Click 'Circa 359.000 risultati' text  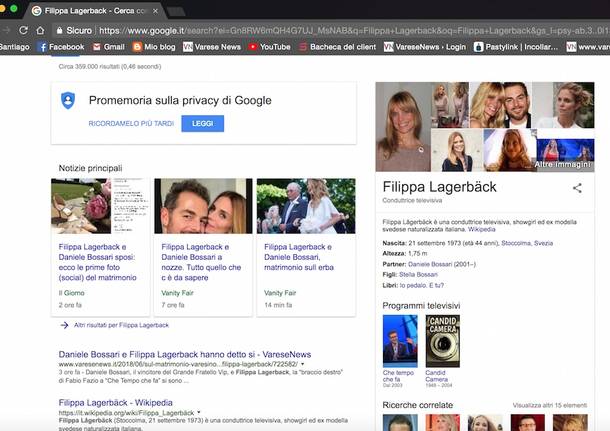pos(110,67)
